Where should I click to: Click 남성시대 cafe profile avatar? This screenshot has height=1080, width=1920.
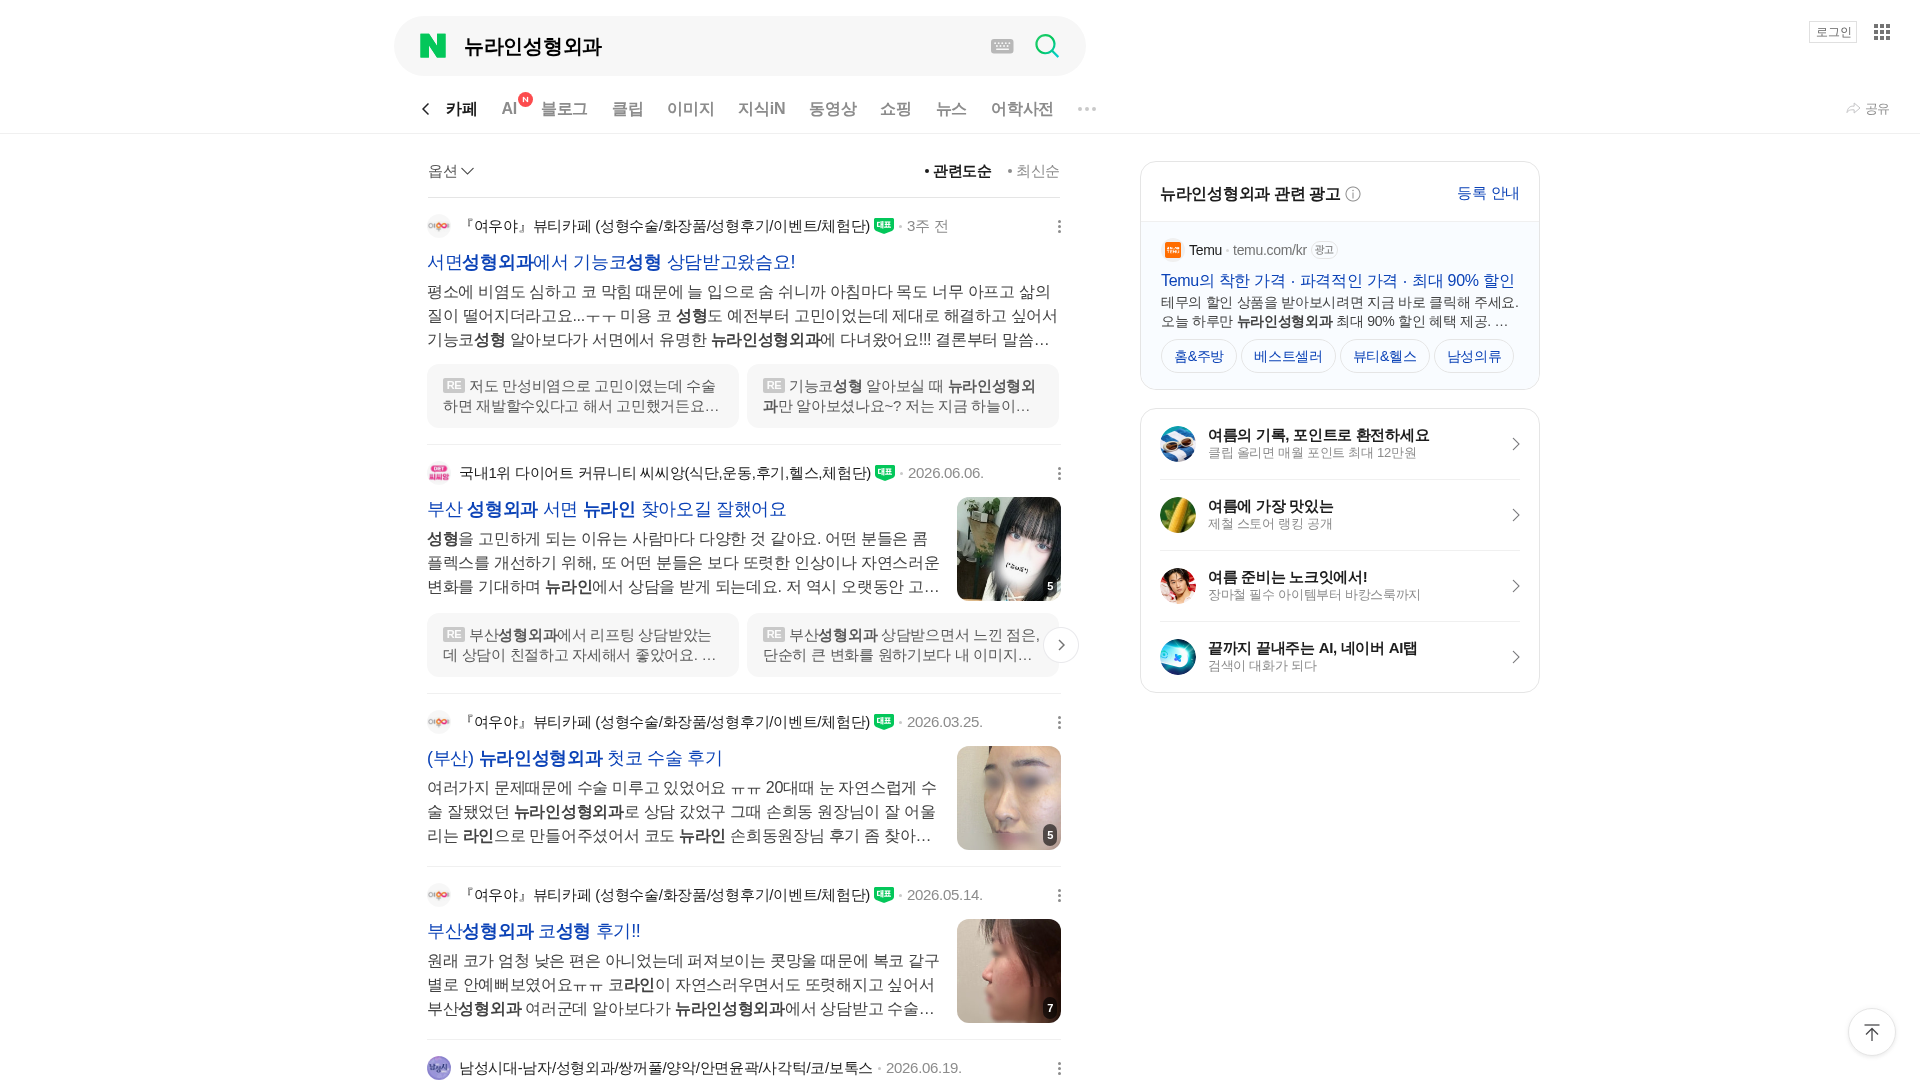(439, 1069)
